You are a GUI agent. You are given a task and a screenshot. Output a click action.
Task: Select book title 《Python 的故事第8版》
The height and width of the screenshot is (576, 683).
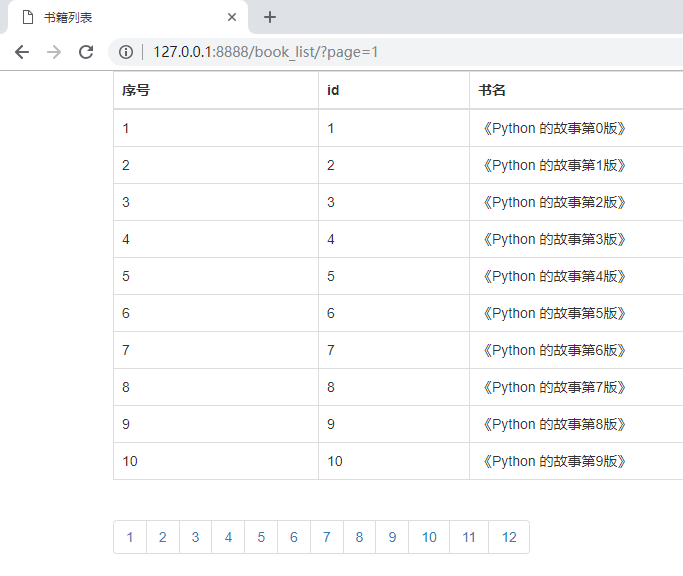tap(554, 425)
